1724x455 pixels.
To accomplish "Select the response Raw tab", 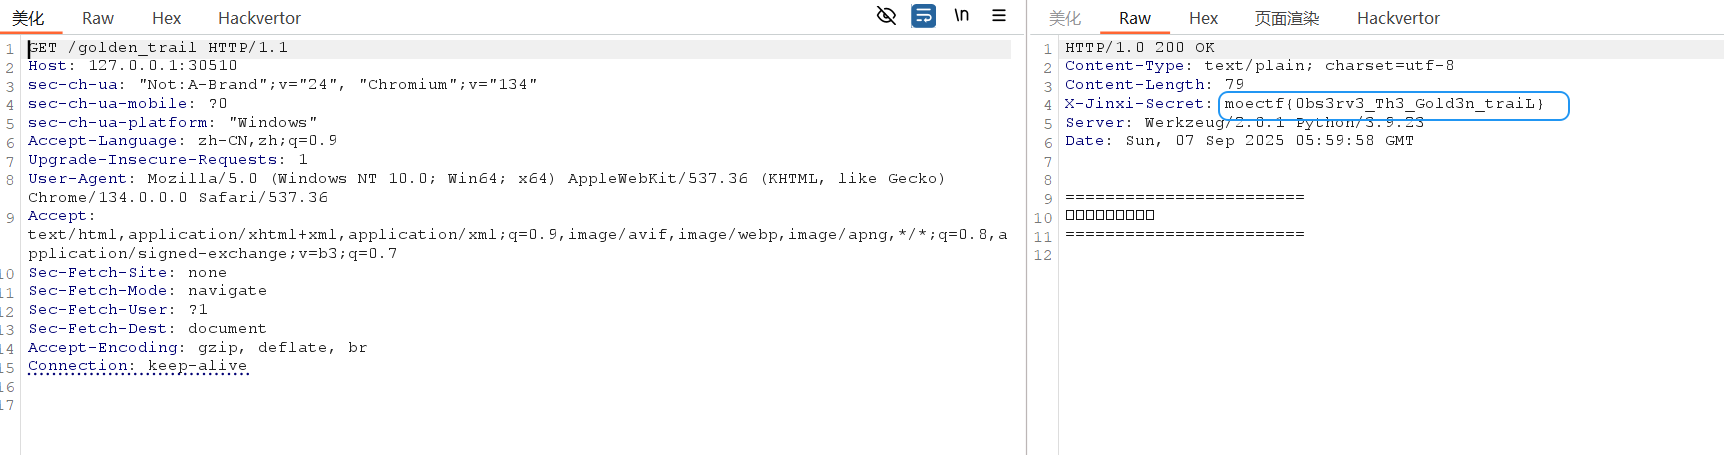I will click(x=1135, y=18).
